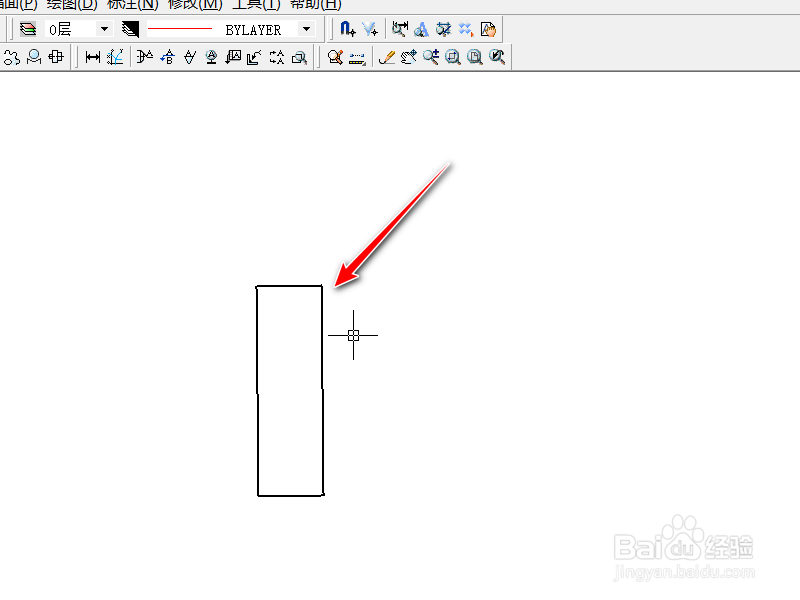
Task: Click the circle on pedestal icon
Action: click(x=34, y=57)
